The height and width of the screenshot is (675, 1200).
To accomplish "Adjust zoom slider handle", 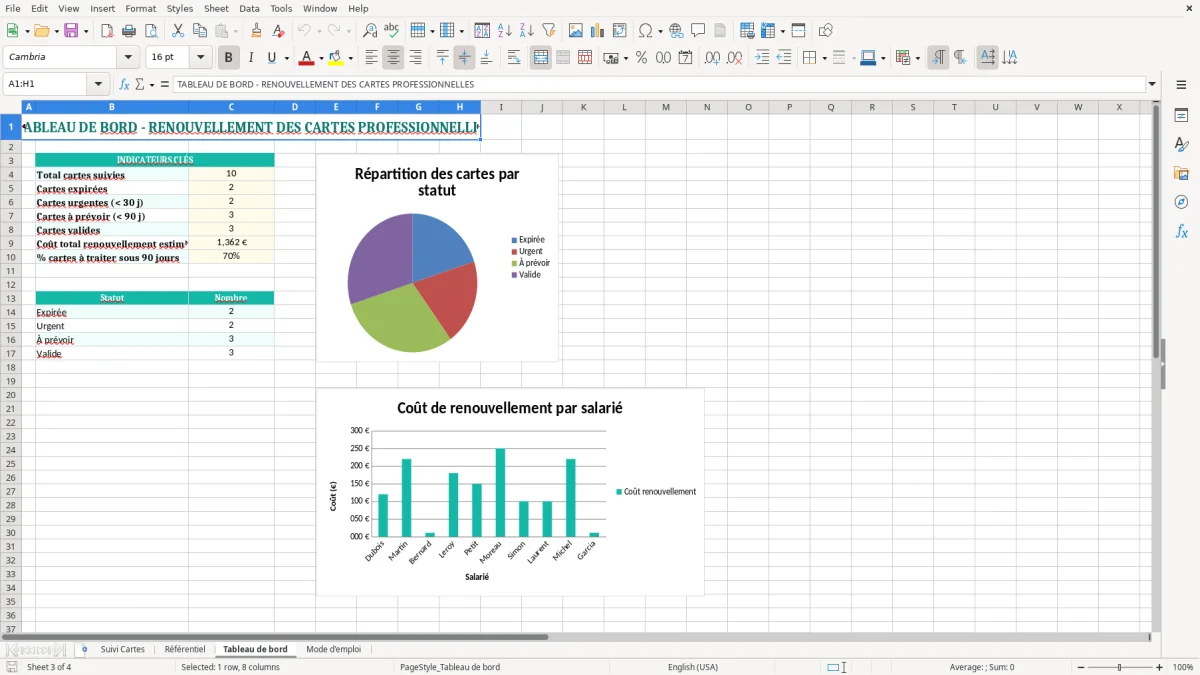I will pos(1120,667).
